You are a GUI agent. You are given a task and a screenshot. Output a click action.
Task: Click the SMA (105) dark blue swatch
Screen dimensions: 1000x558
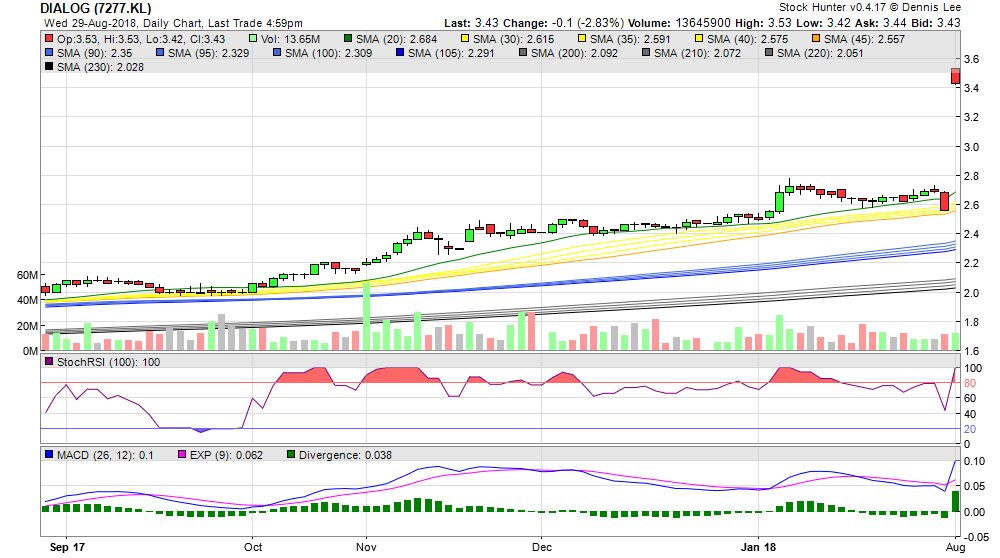point(400,53)
